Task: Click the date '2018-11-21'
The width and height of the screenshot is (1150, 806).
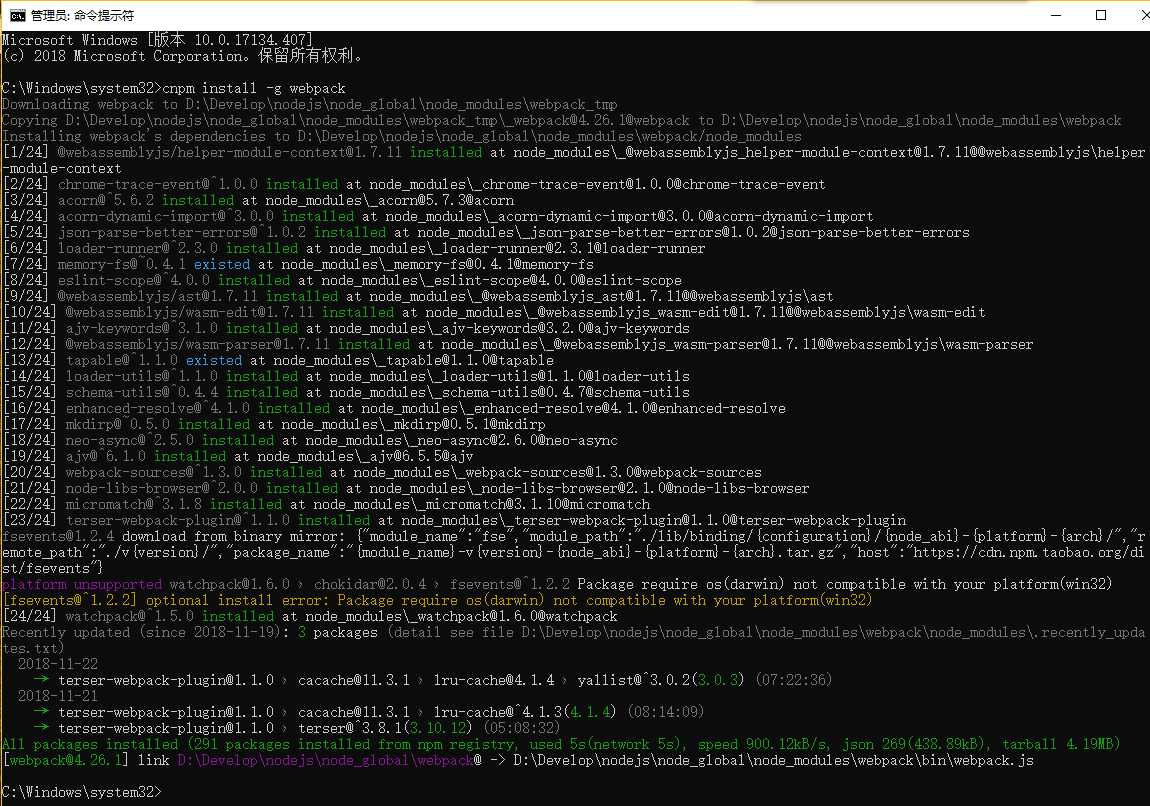Action: pyautogui.click(x=58, y=697)
